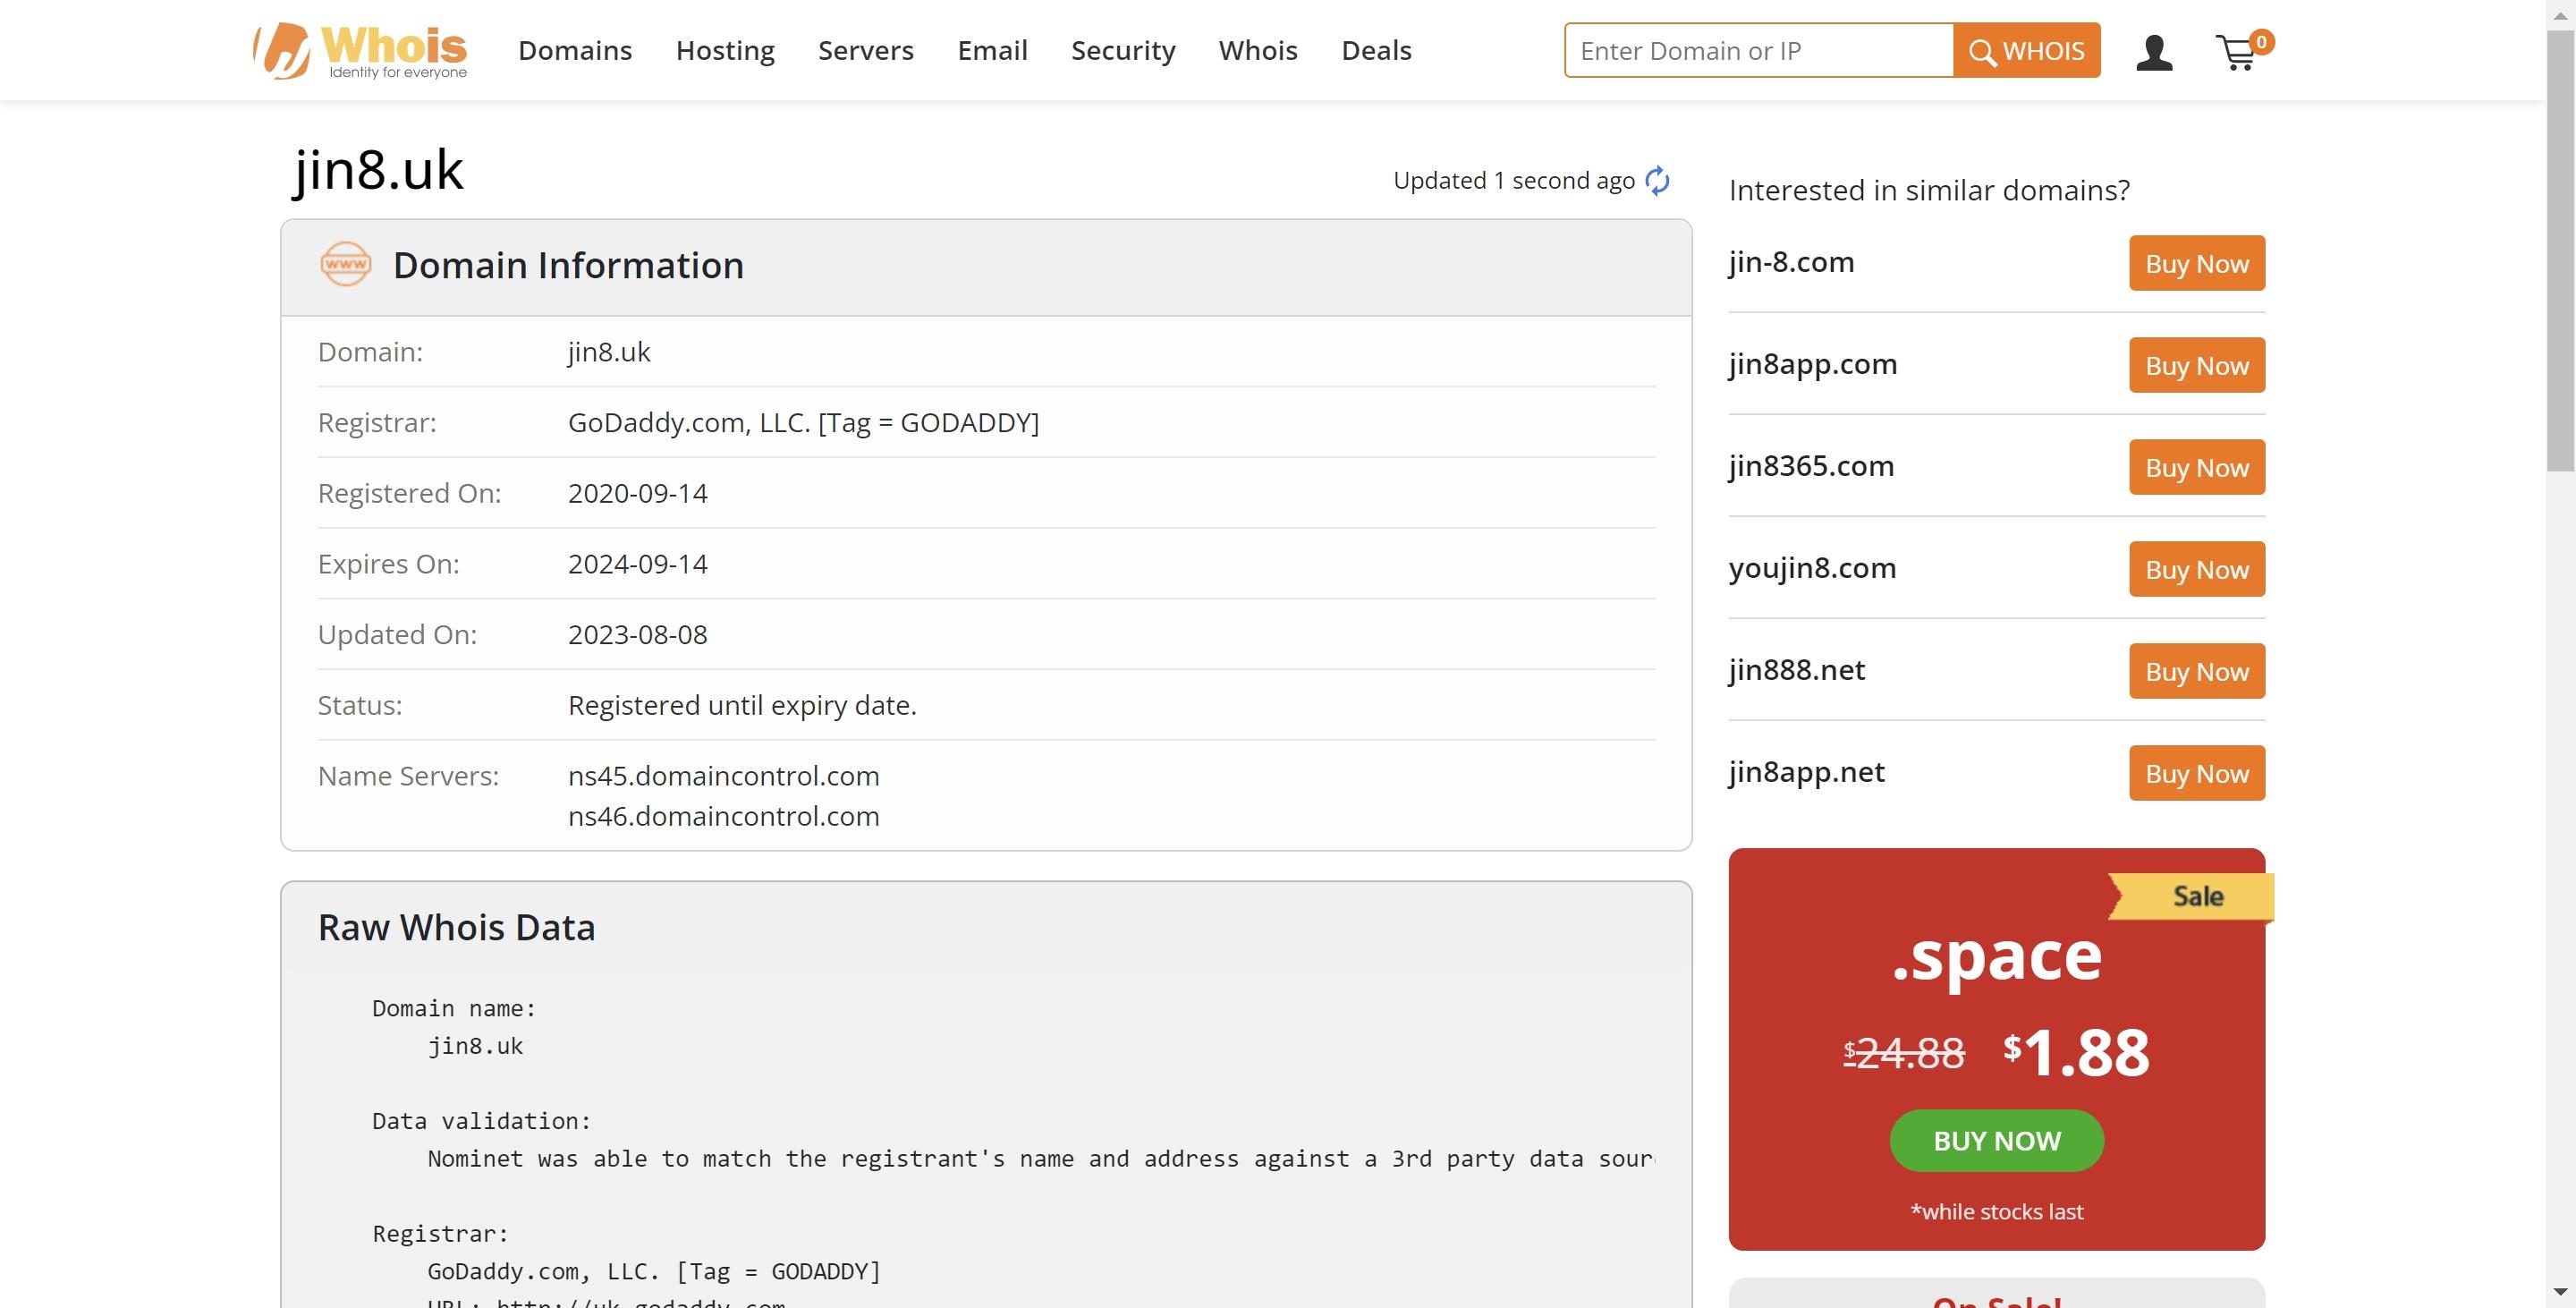2576x1308 pixels.
Task: Click the jin8app.net domain suggestion
Action: (x=1807, y=772)
